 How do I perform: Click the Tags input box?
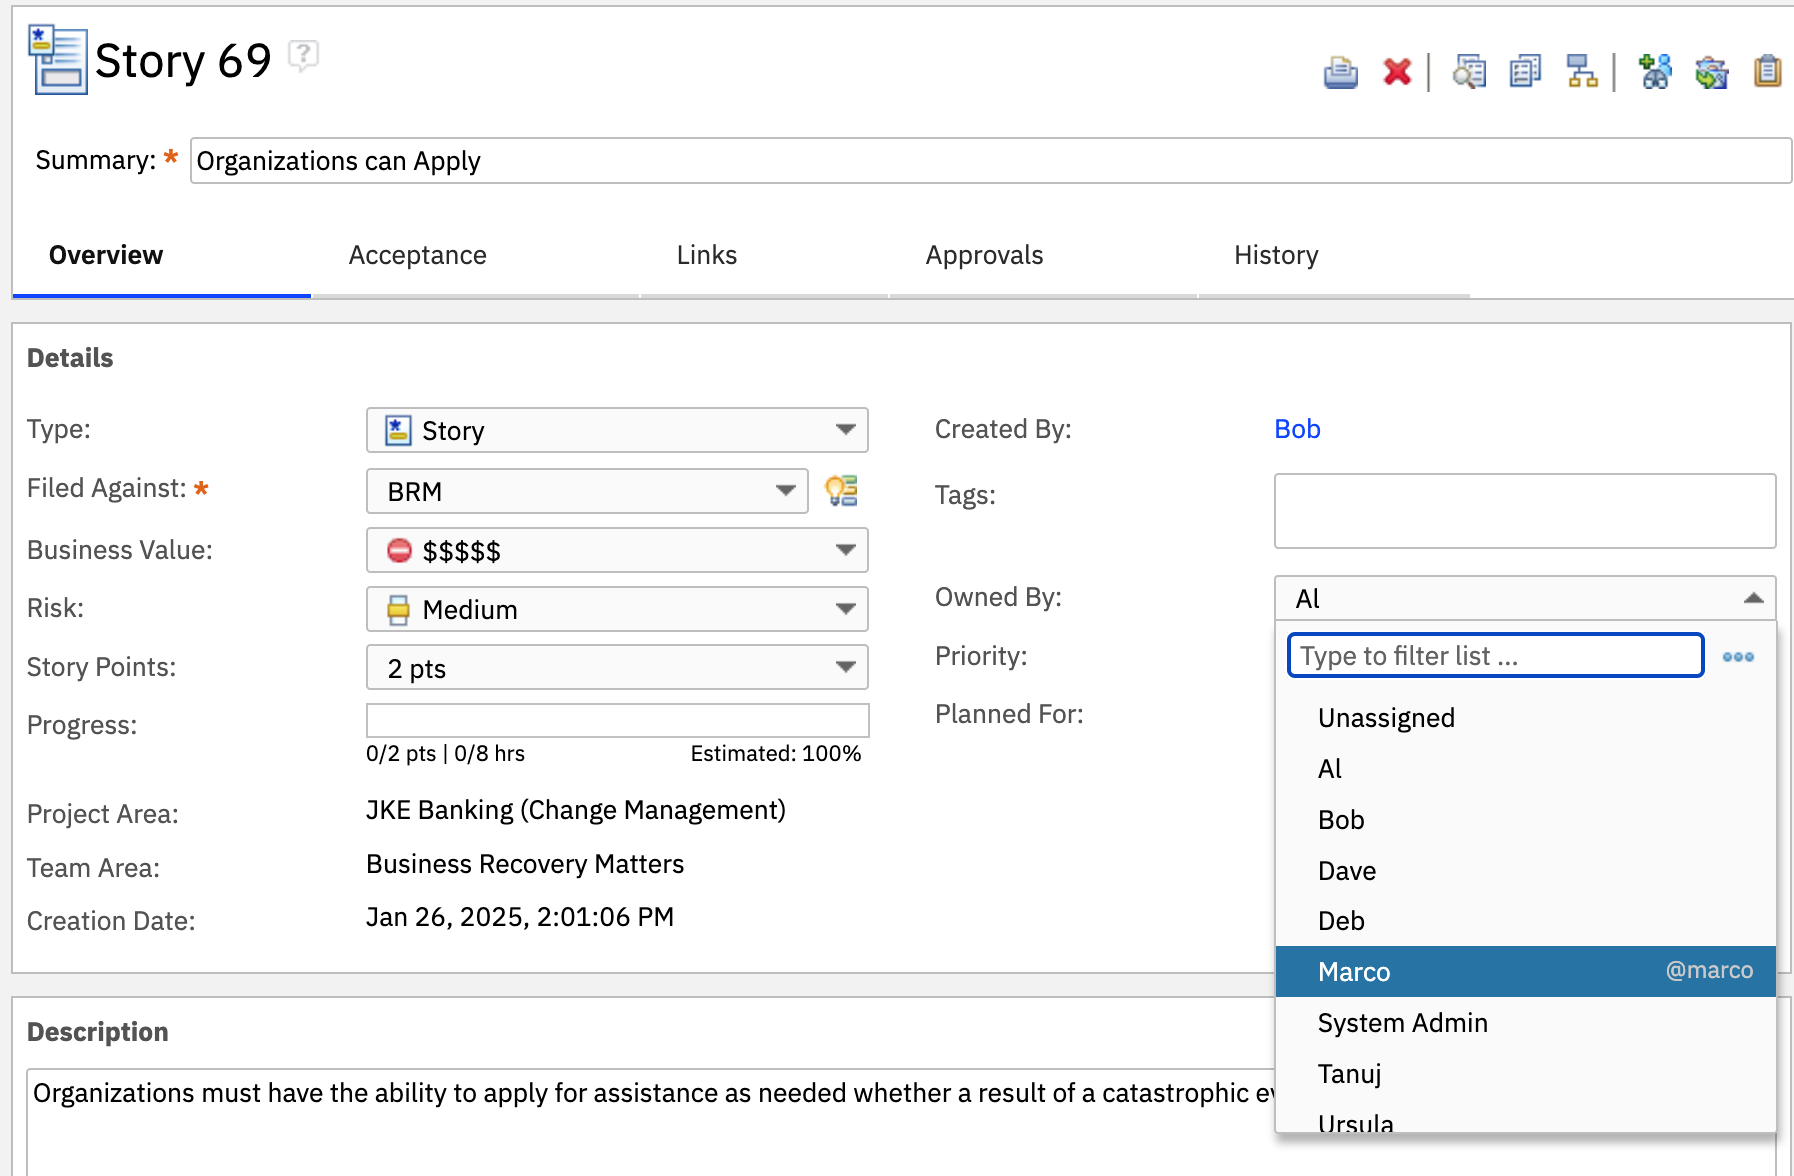pos(1525,511)
